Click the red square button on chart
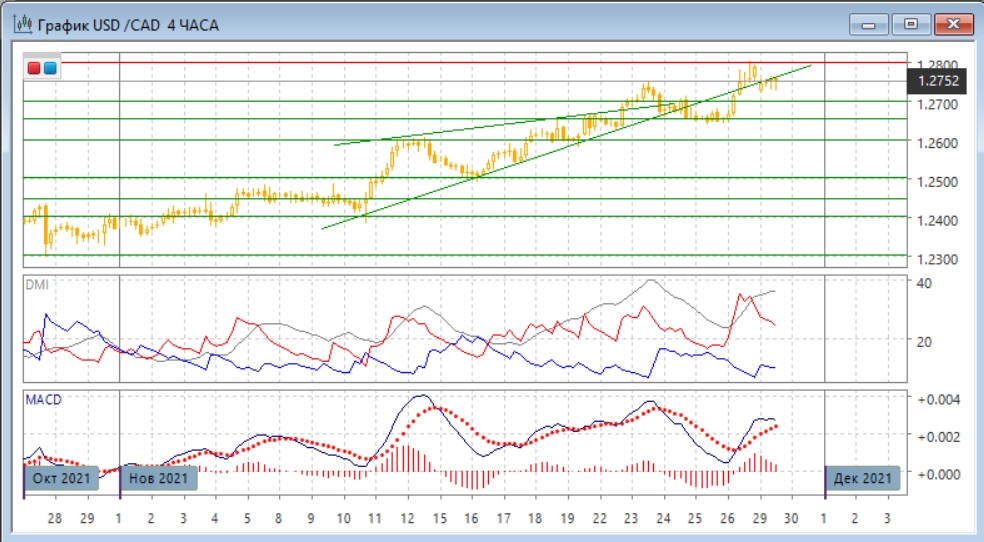The height and width of the screenshot is (542, 984). coord(34,68)
